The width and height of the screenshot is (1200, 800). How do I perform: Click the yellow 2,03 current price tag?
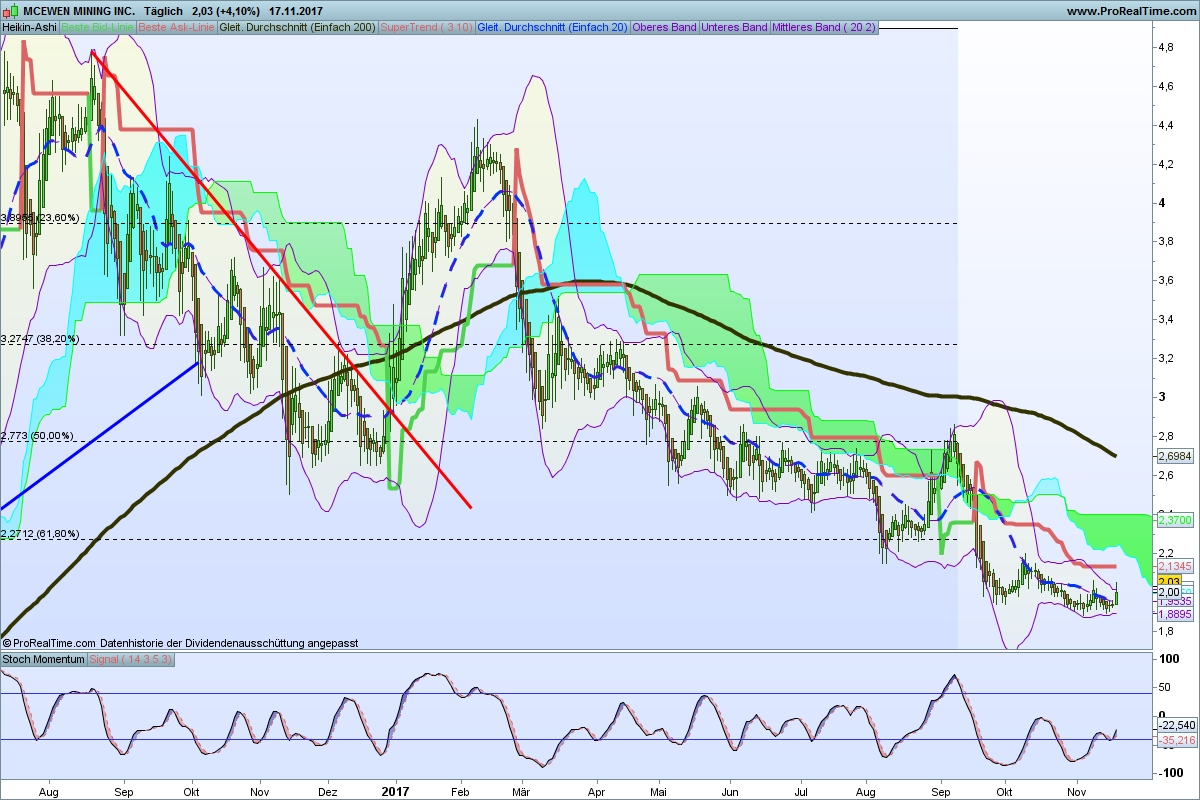click(1168, 581)
